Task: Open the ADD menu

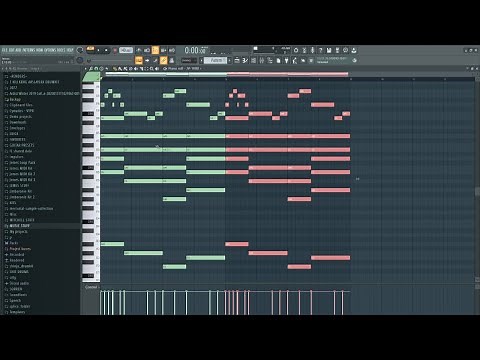Action: 18,50
